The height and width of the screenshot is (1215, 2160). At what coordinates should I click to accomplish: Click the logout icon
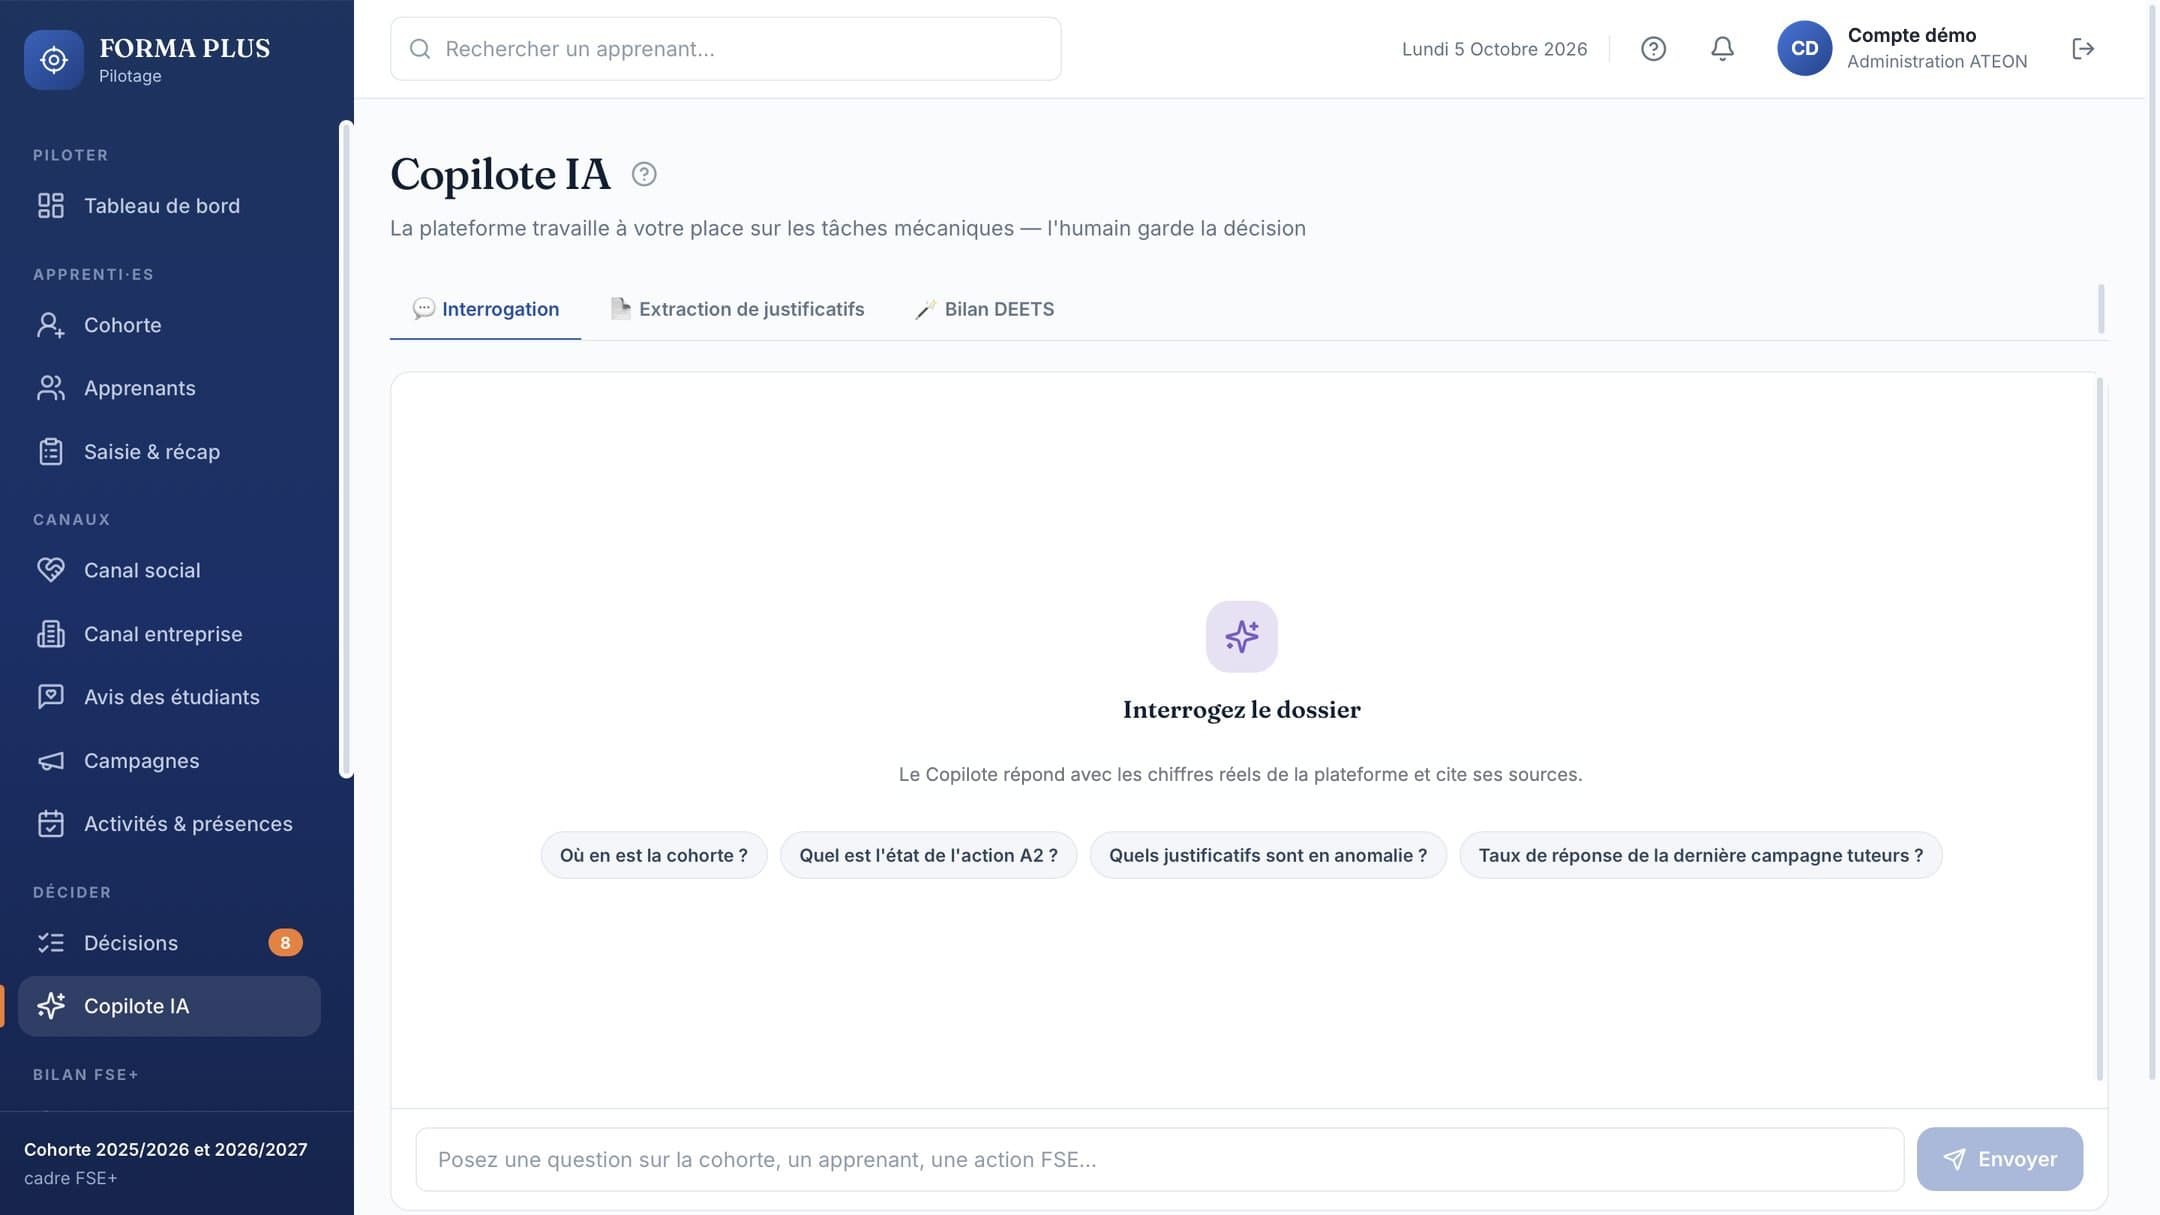pyautogui.click(x=2083, y=49)
